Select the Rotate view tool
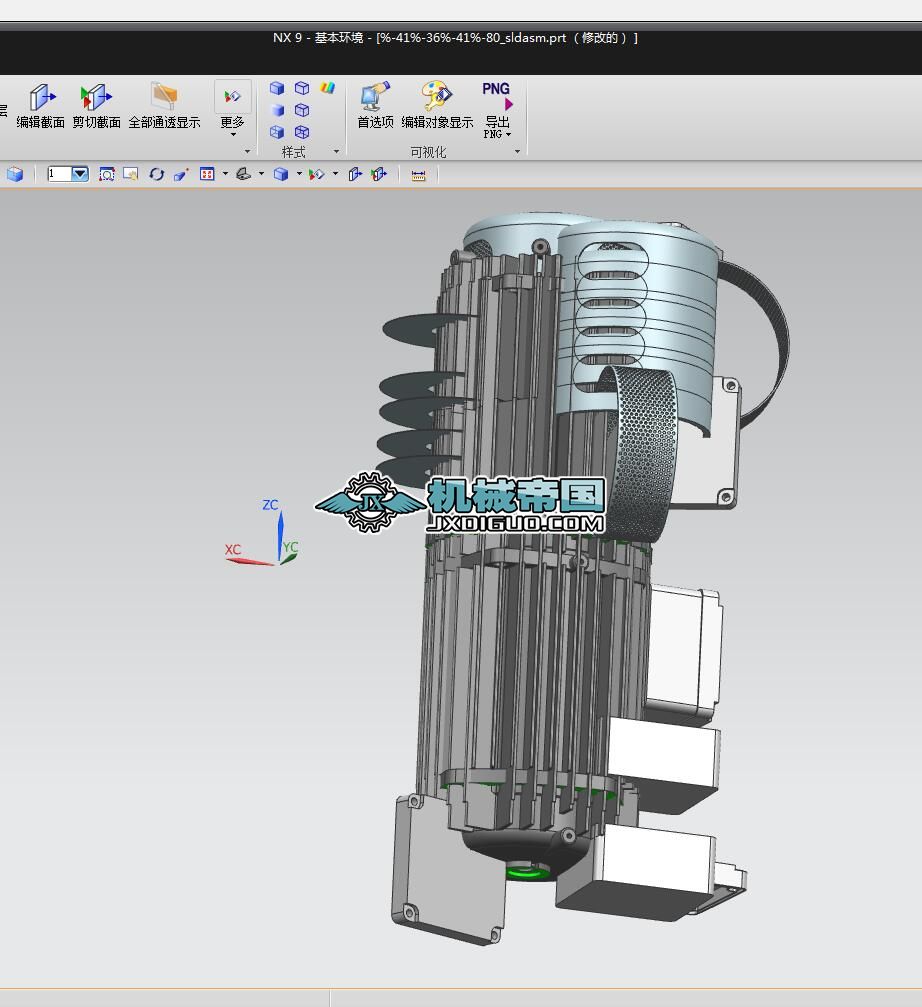Image resolution: width=922 pixels, height=1007 pixels. click(156, 174)
